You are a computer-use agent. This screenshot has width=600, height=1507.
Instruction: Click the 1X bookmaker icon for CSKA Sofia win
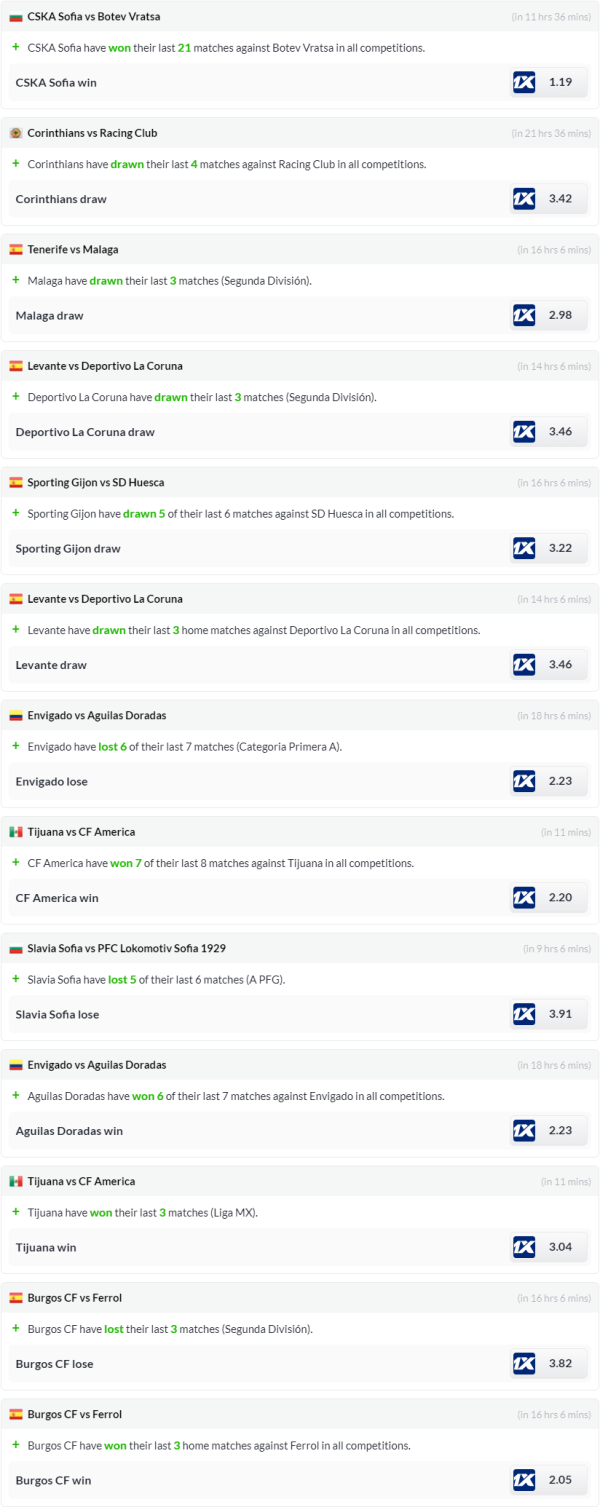(x=524, y=82)
